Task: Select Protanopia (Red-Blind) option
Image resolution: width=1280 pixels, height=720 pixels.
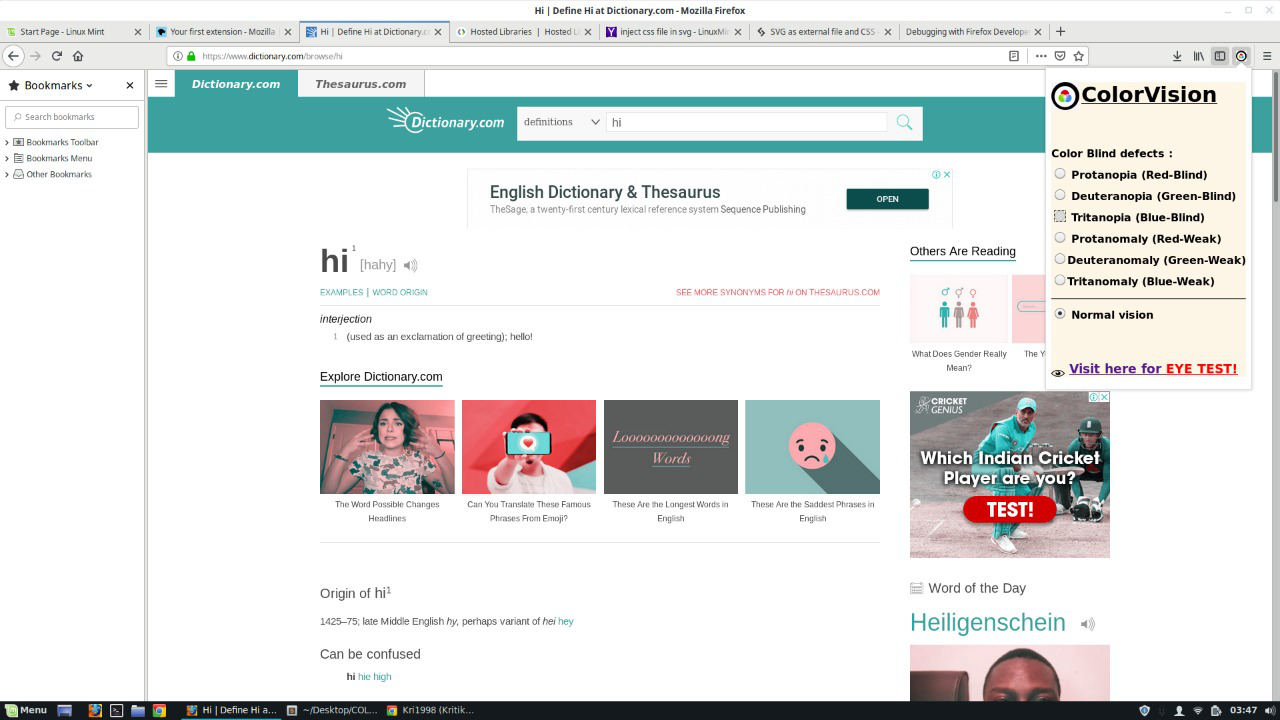Action: tap(1060, 174)
